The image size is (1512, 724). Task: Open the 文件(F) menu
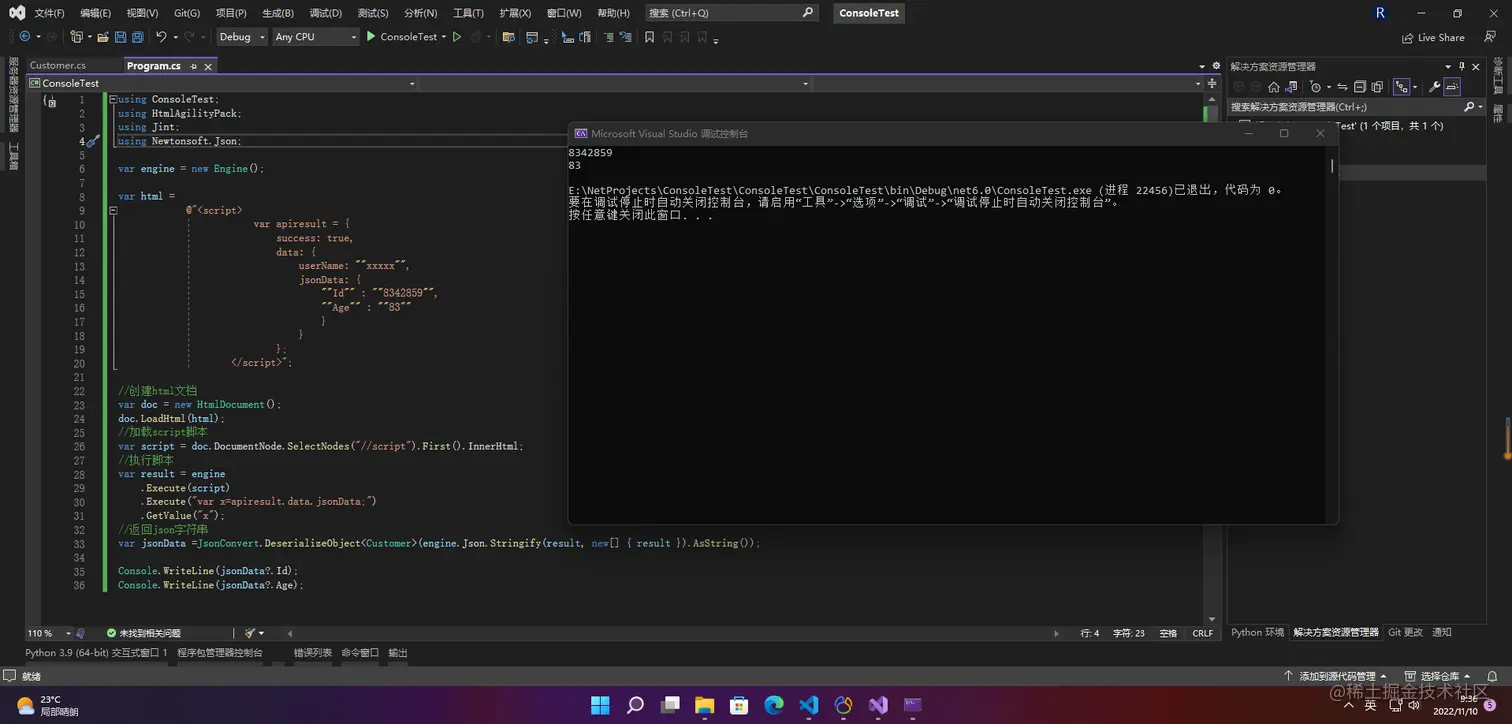coord(49,13)
